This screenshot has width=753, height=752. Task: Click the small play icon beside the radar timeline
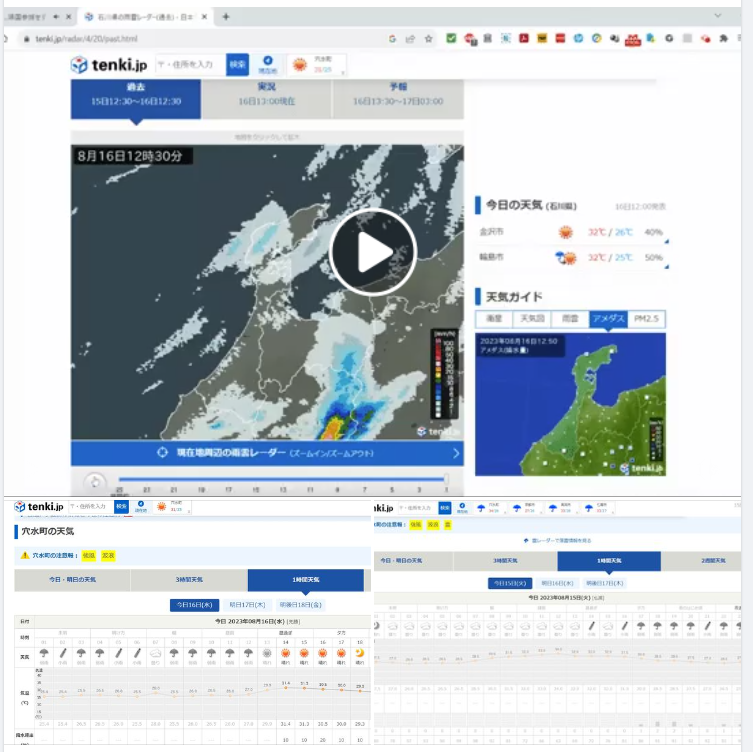click(94, 480)
